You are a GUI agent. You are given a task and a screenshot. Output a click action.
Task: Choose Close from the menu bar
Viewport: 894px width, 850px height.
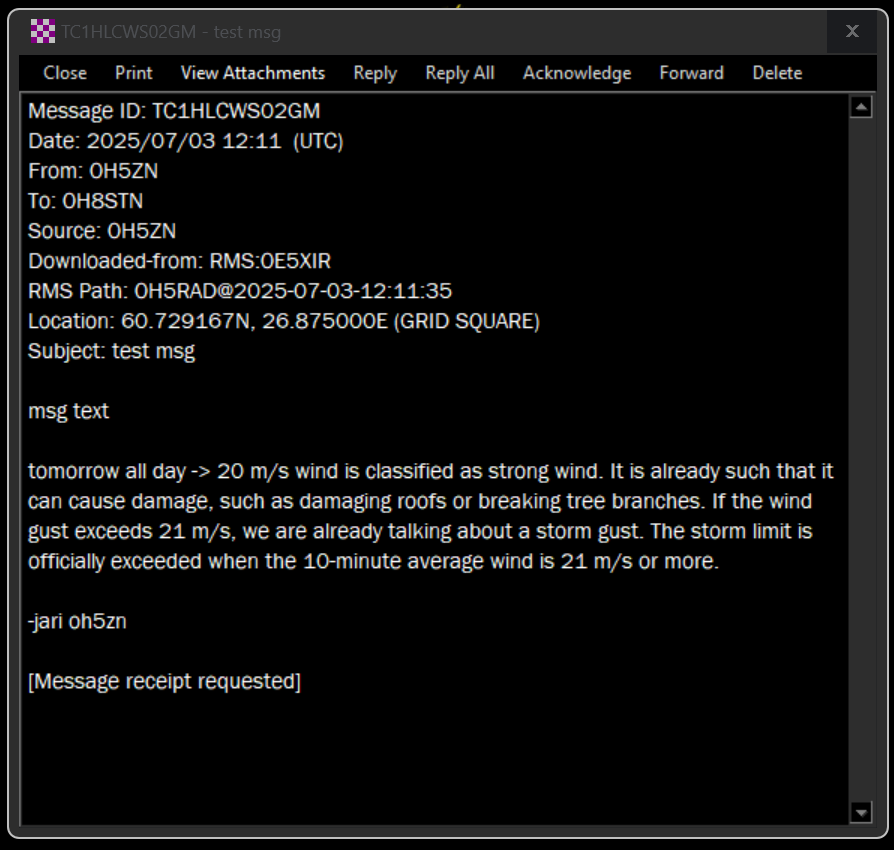65,73
